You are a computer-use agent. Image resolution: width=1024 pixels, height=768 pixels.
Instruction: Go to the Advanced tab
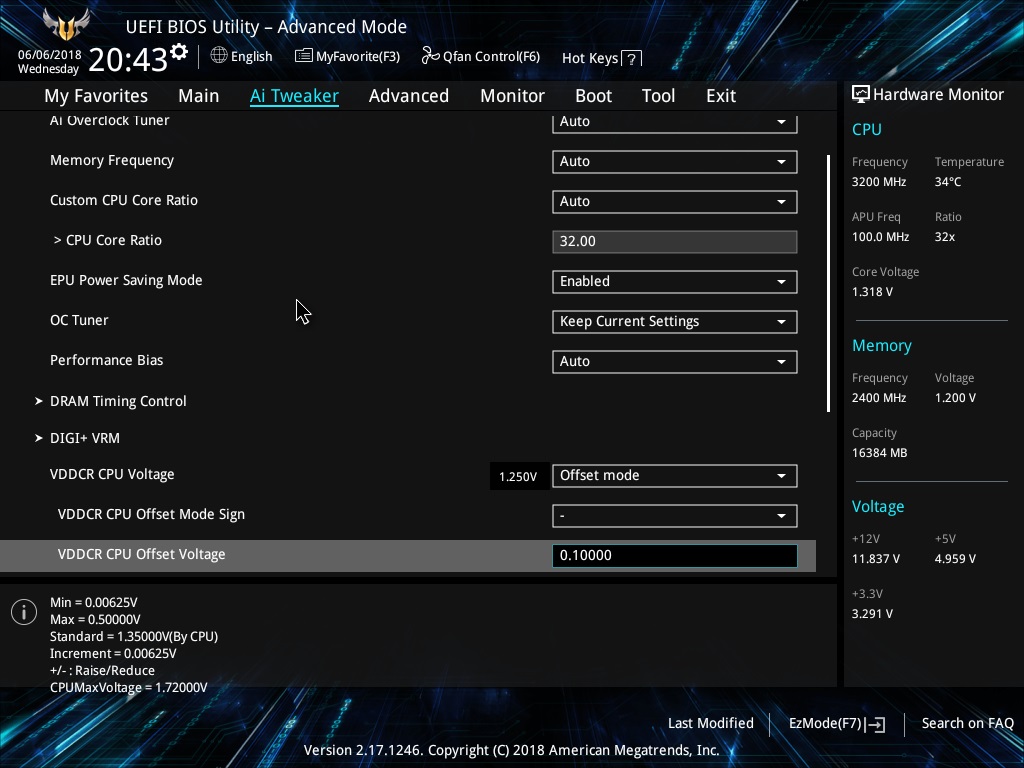click(x=409, y=96)
